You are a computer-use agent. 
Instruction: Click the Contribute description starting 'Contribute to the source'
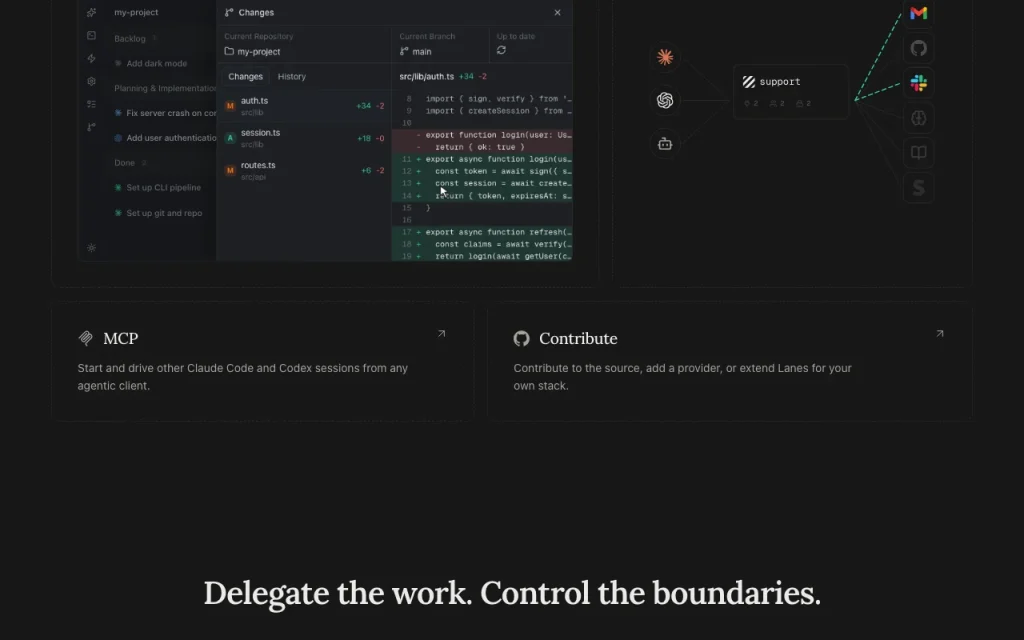(x=682, y=377)
